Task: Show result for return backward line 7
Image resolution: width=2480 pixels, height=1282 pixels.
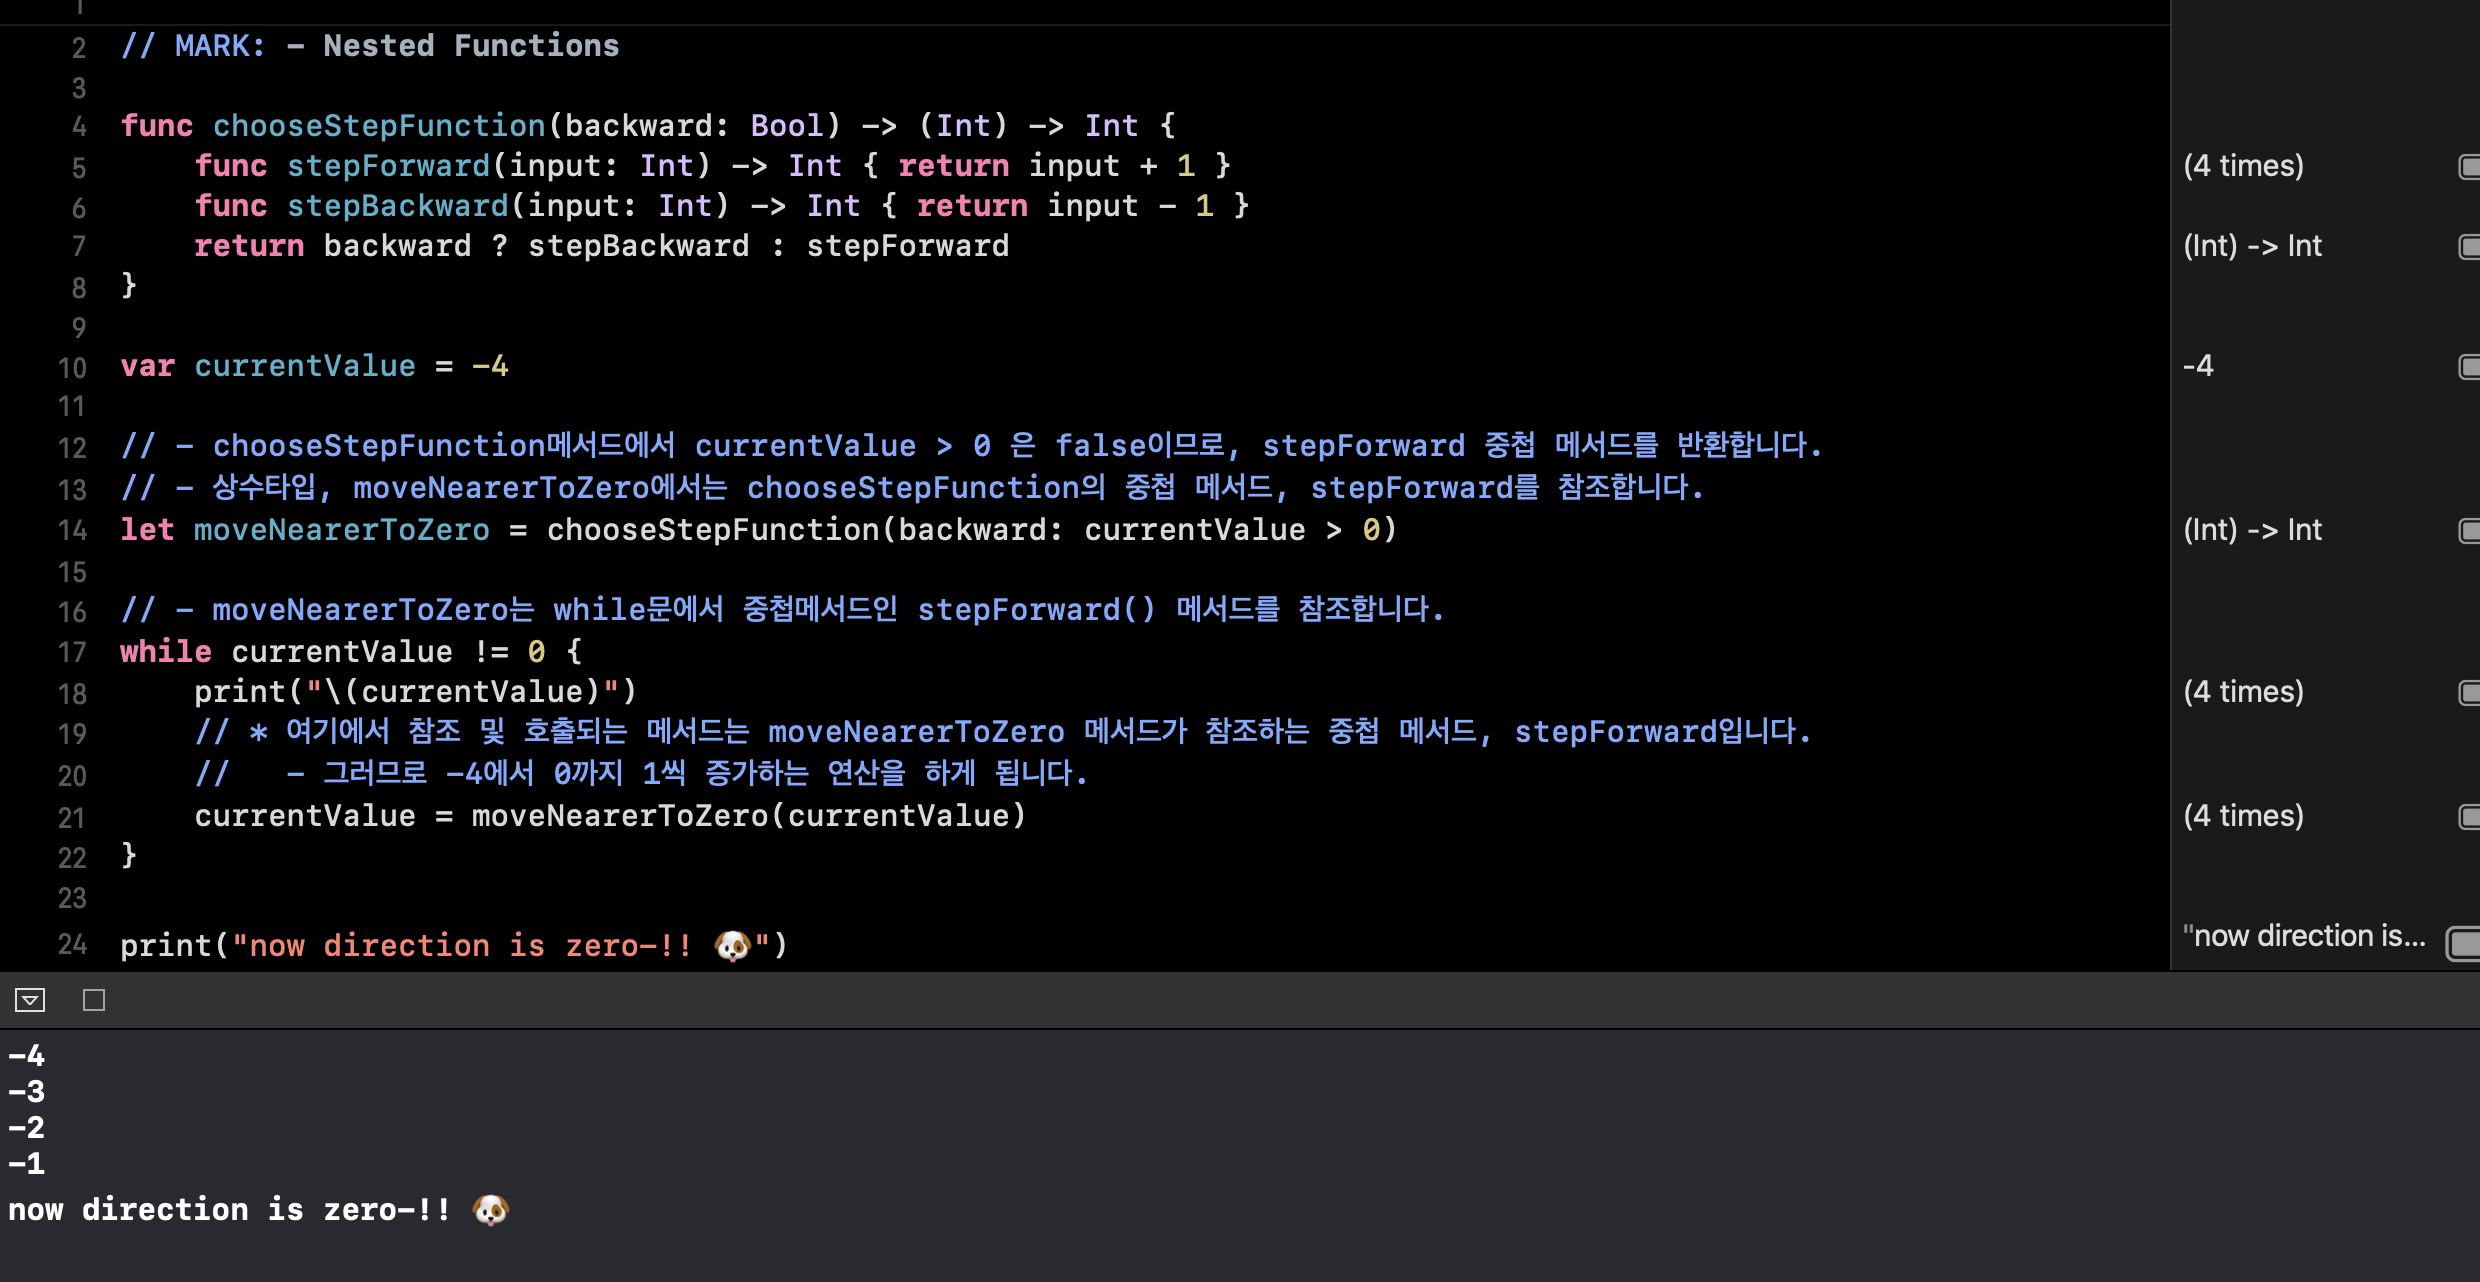Action: (2468, 246)
